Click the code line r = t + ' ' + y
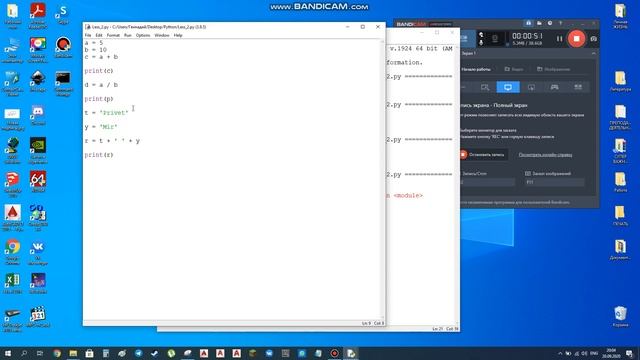The width and height of the screenshot is (640, 360). click(x=112, y=141)
